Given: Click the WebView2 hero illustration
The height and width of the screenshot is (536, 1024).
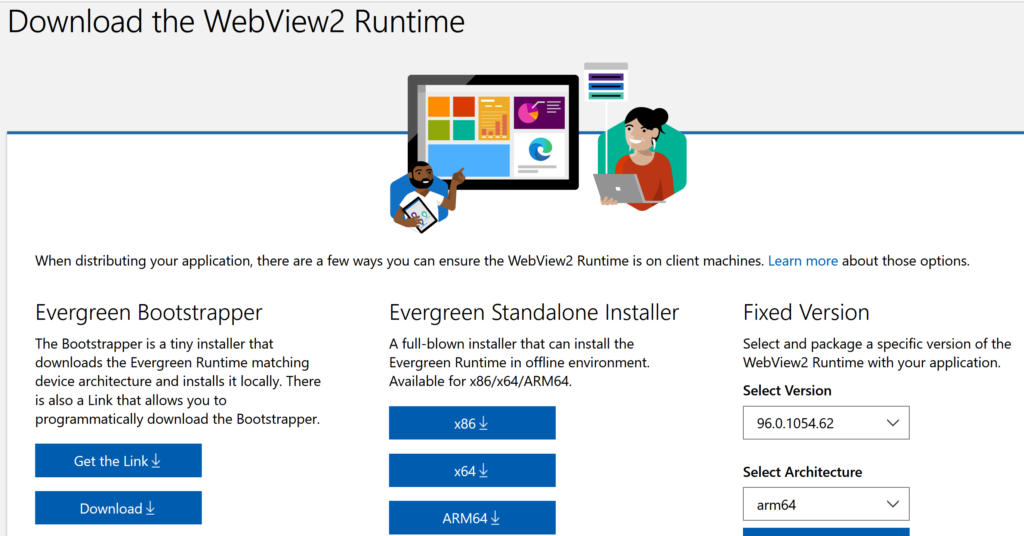Looking at the screenshot, I should pyautogui.click(x=538, y=148).
